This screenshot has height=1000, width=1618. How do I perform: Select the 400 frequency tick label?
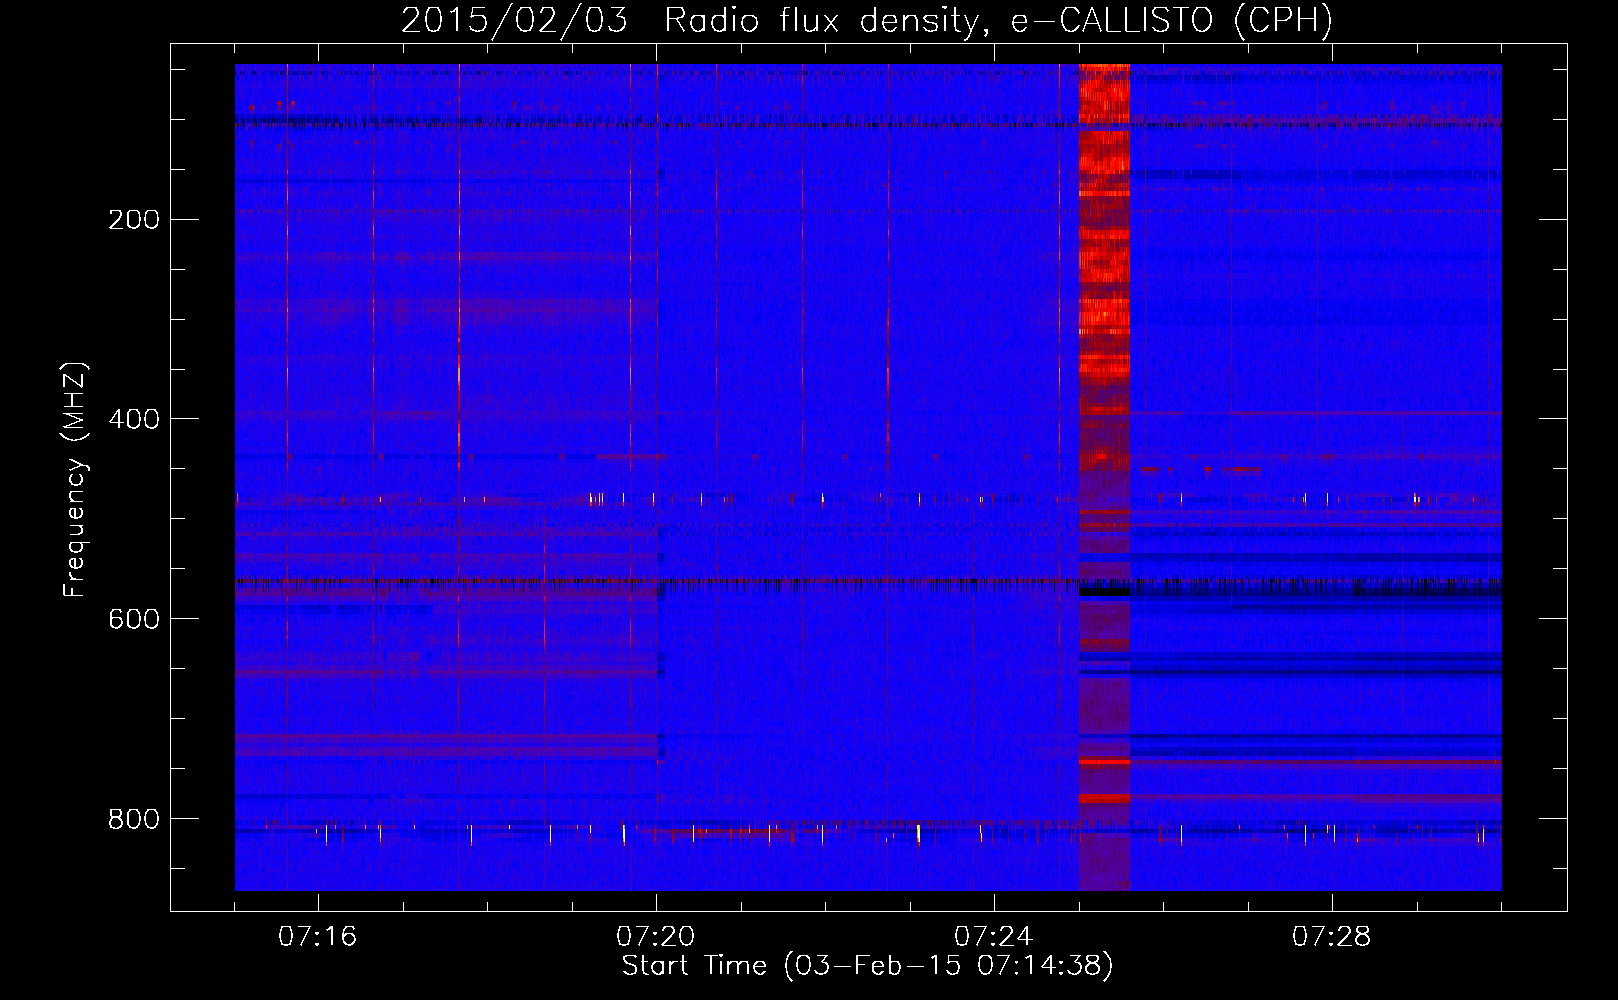[x=134, y=419]
